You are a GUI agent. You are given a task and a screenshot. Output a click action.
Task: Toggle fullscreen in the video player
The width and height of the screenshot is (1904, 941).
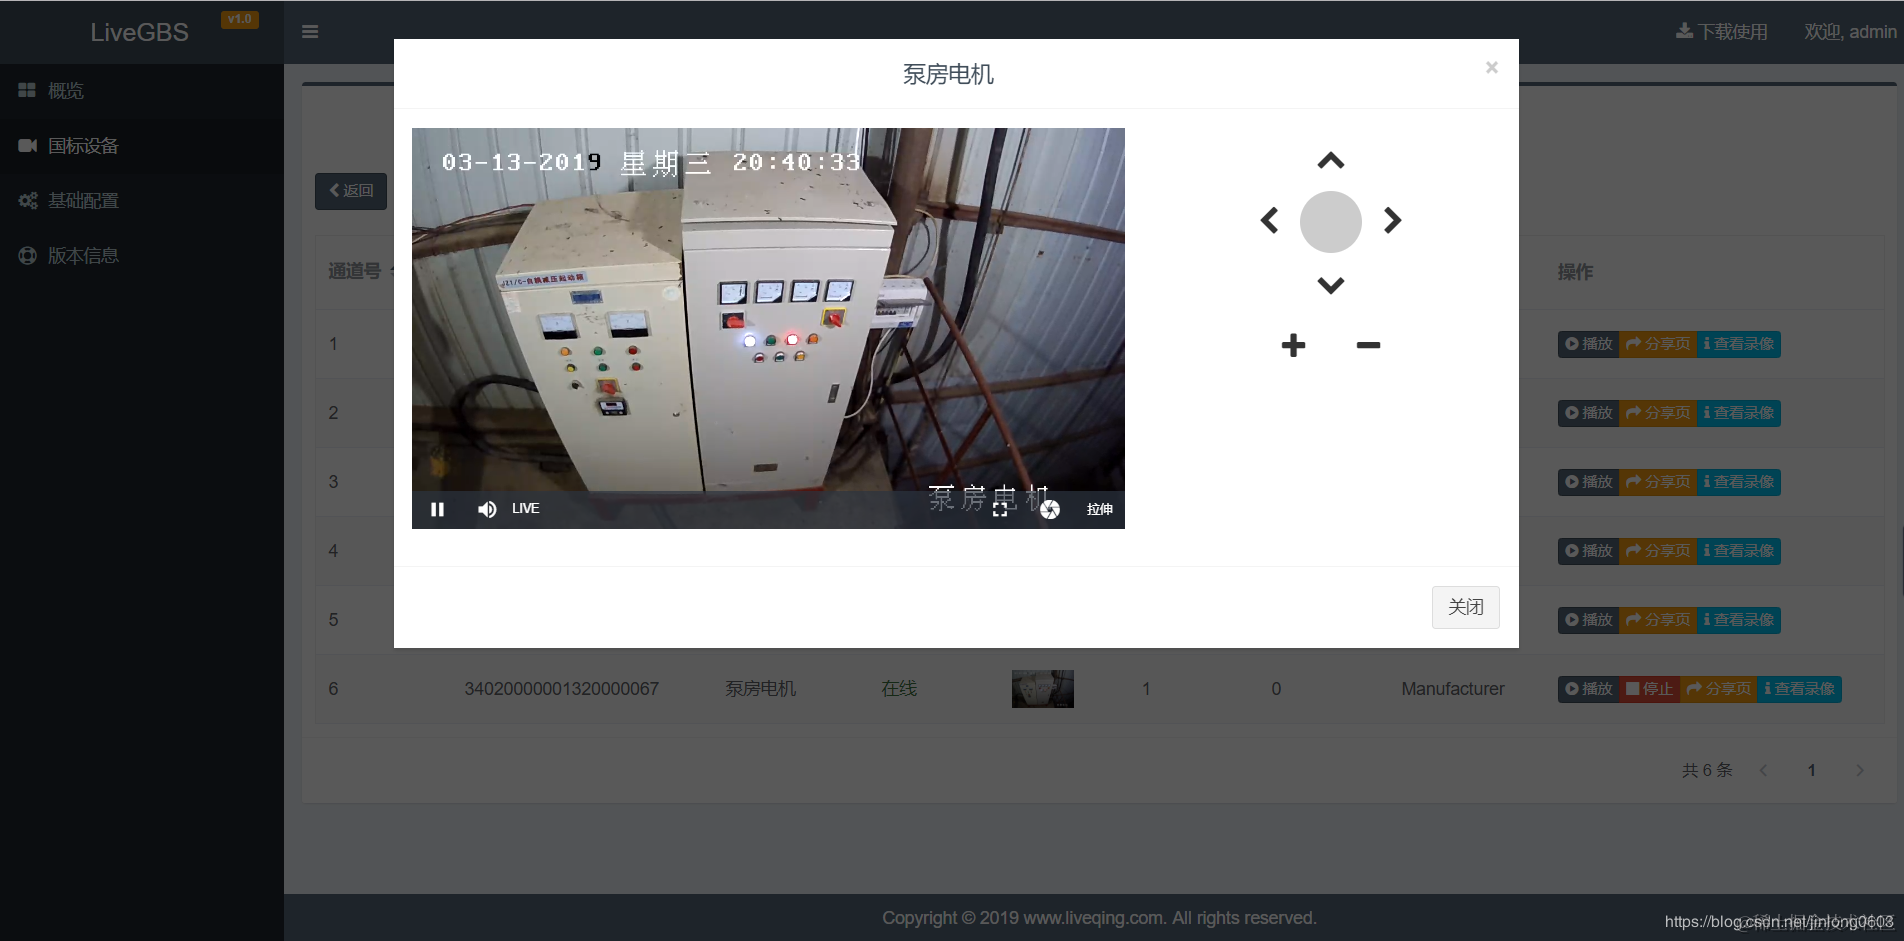coord(1000,509)
